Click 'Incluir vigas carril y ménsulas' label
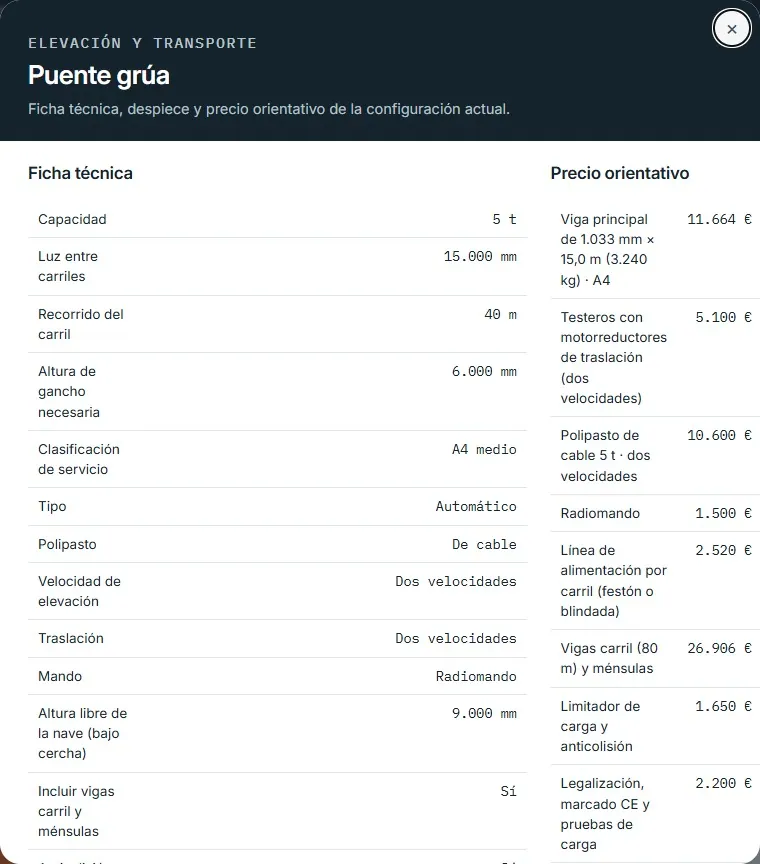Image resolution: width=760 pixels, height=864 pixels. [x=76, y=811]
